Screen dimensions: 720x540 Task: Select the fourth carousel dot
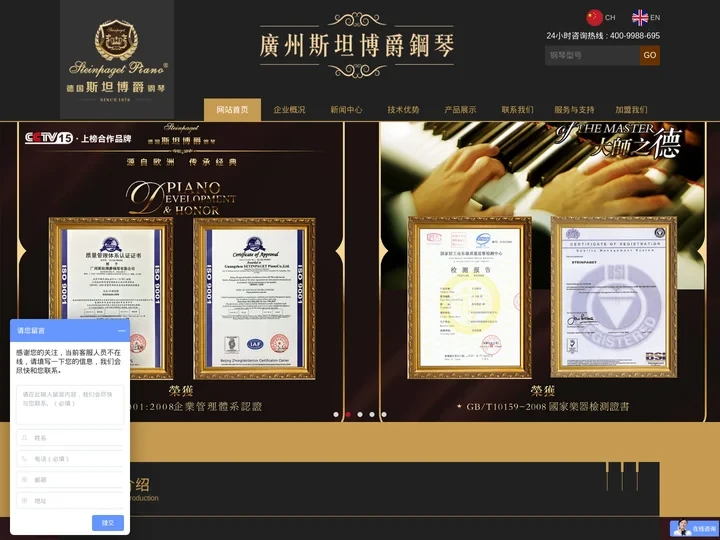pyautogui.click(x=372, y=415)
